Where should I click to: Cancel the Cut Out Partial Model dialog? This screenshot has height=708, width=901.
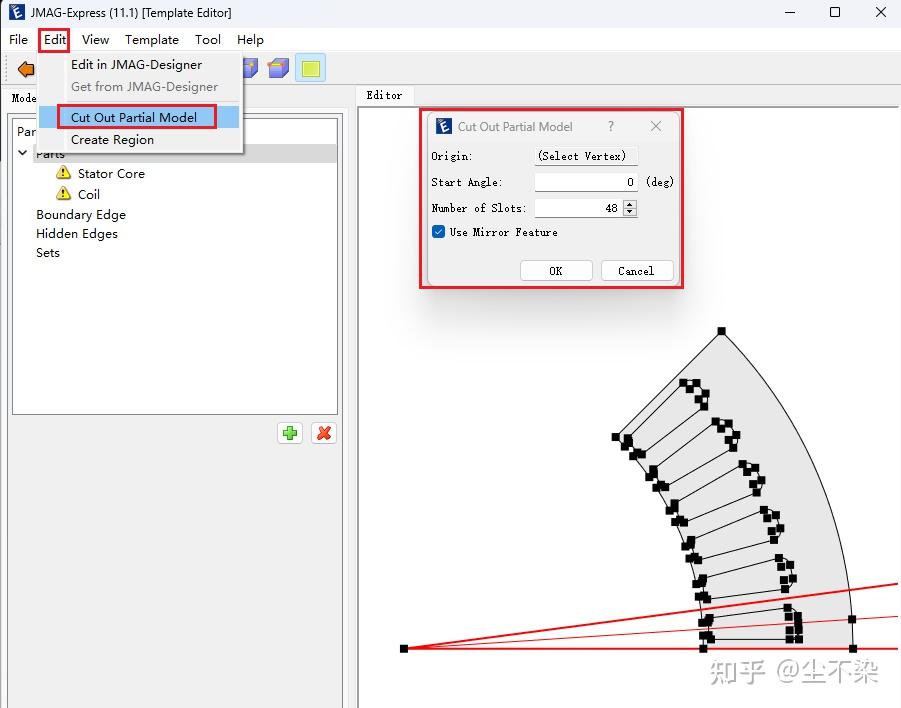point(636,271)
